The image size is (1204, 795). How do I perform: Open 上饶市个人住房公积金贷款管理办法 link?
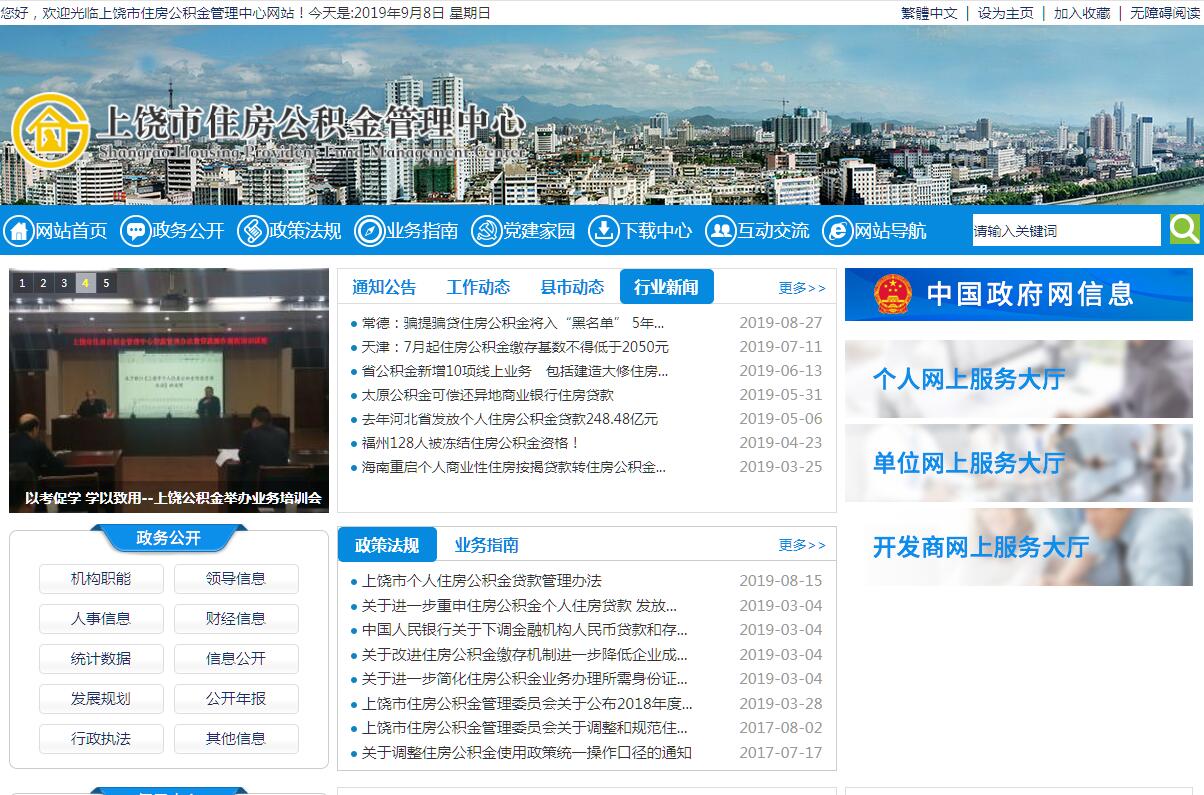click(x=481, y=581)
